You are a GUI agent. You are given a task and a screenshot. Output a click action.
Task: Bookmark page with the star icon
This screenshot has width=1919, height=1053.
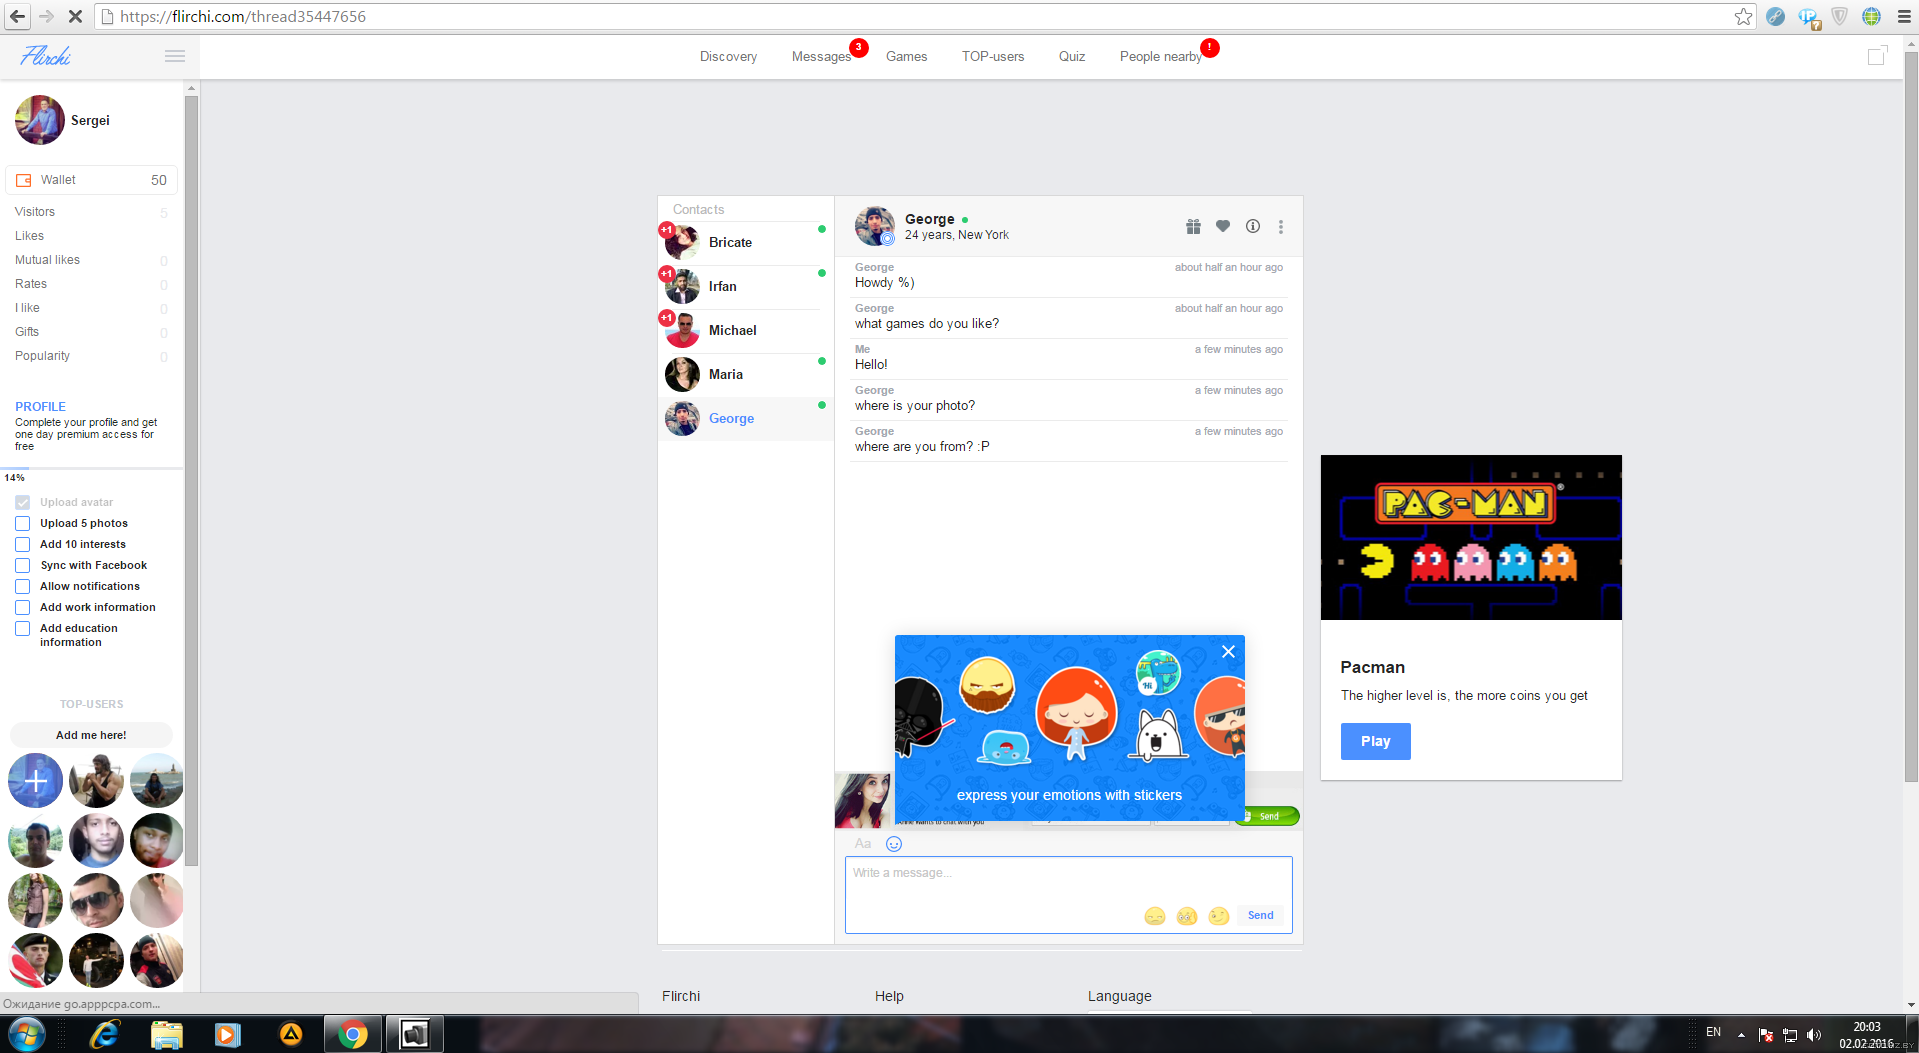point(1743,16)
